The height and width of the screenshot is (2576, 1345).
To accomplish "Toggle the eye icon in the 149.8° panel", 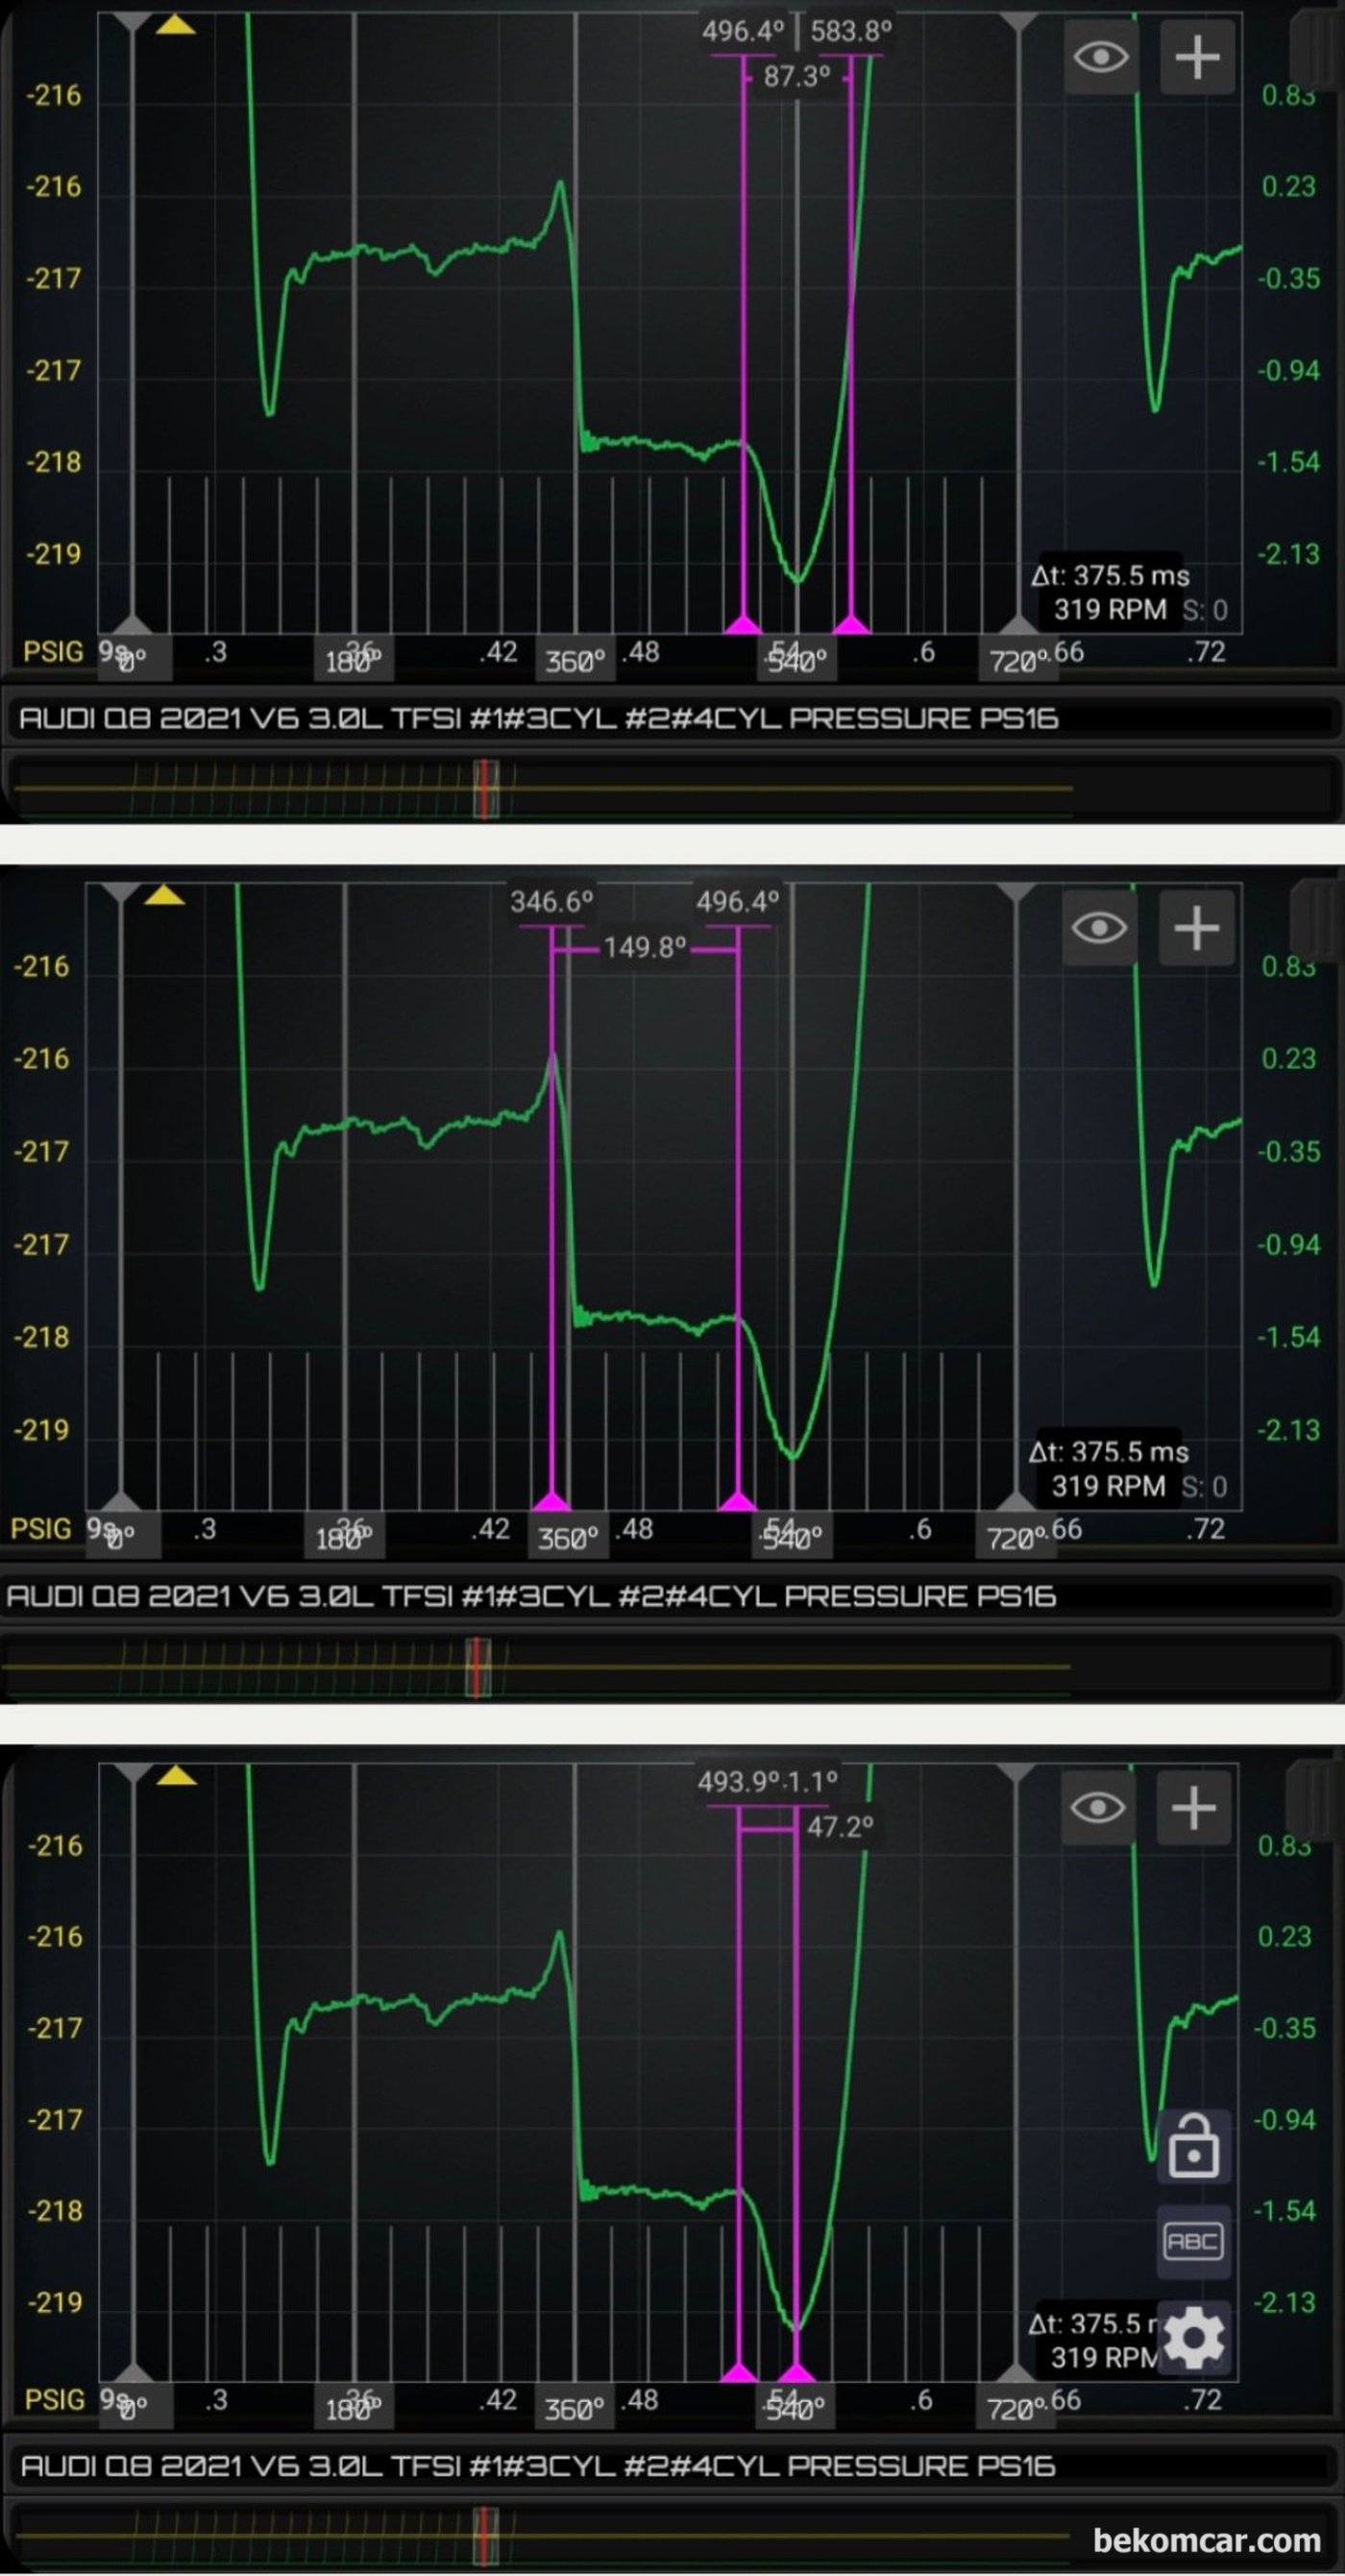I will [x=1099, y=928].
